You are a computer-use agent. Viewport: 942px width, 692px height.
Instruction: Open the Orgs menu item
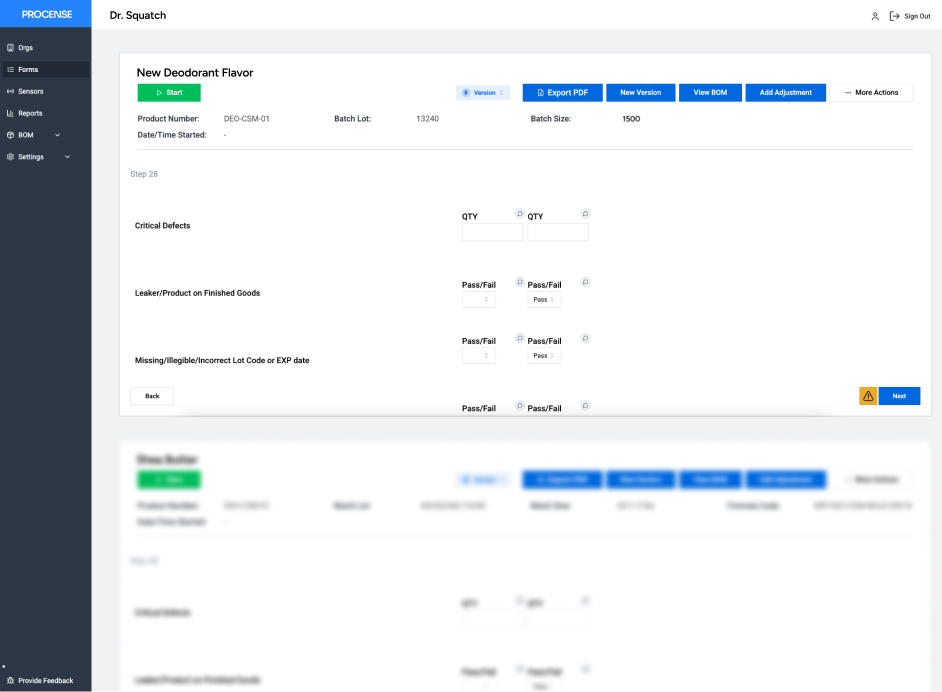coord(46,47)
